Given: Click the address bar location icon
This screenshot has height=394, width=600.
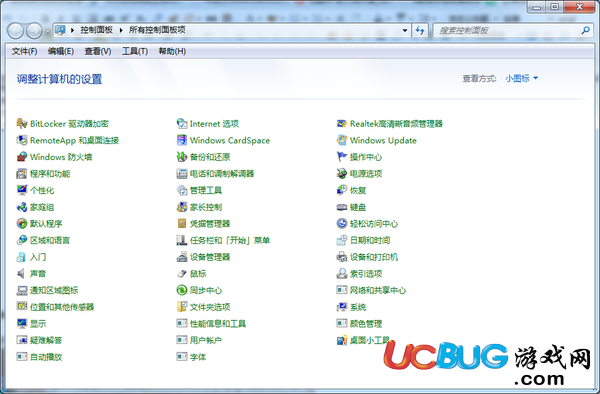Looking at the screenshot, I should tap(60, 30).
